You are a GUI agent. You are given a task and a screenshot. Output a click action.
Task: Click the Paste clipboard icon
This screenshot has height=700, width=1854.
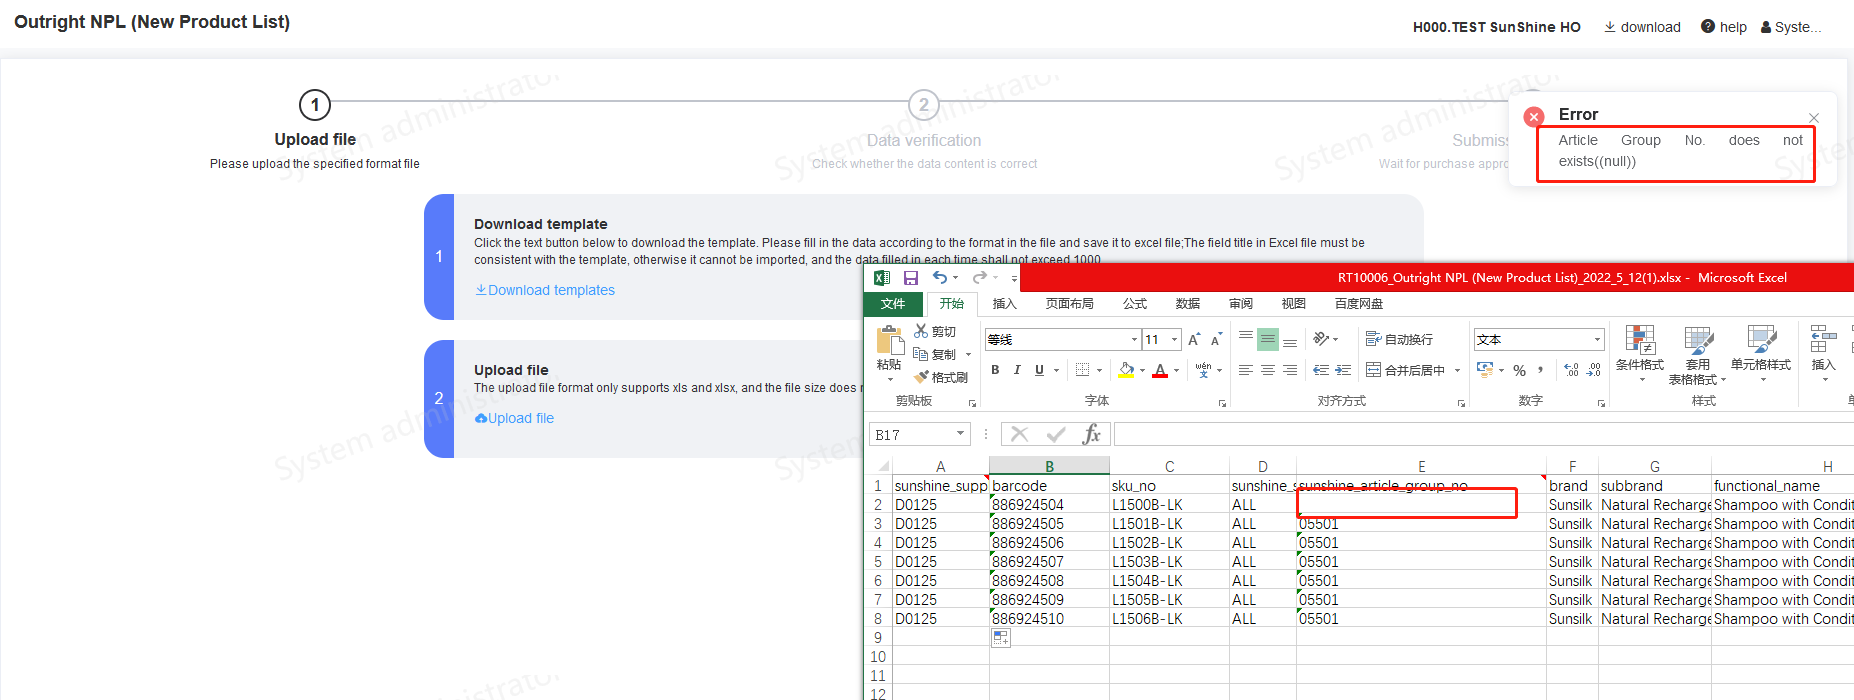pyautogui.click(x=889, y=341)
